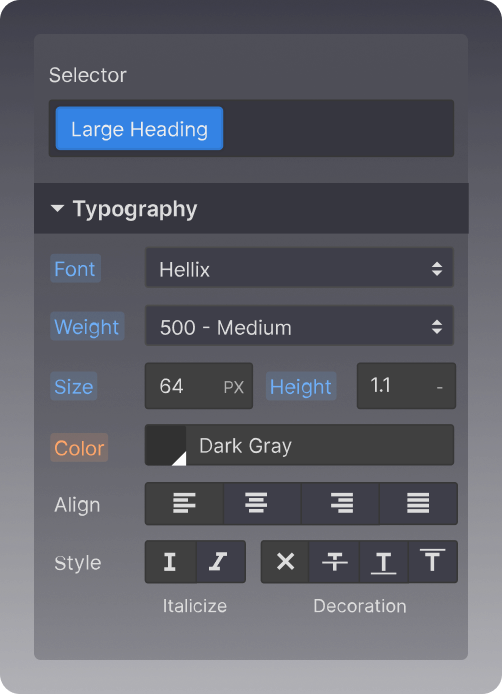Select justify text alignment icon
Image resolution: width=502 pixels, height=694 pixels.
[x=418, y=503]
